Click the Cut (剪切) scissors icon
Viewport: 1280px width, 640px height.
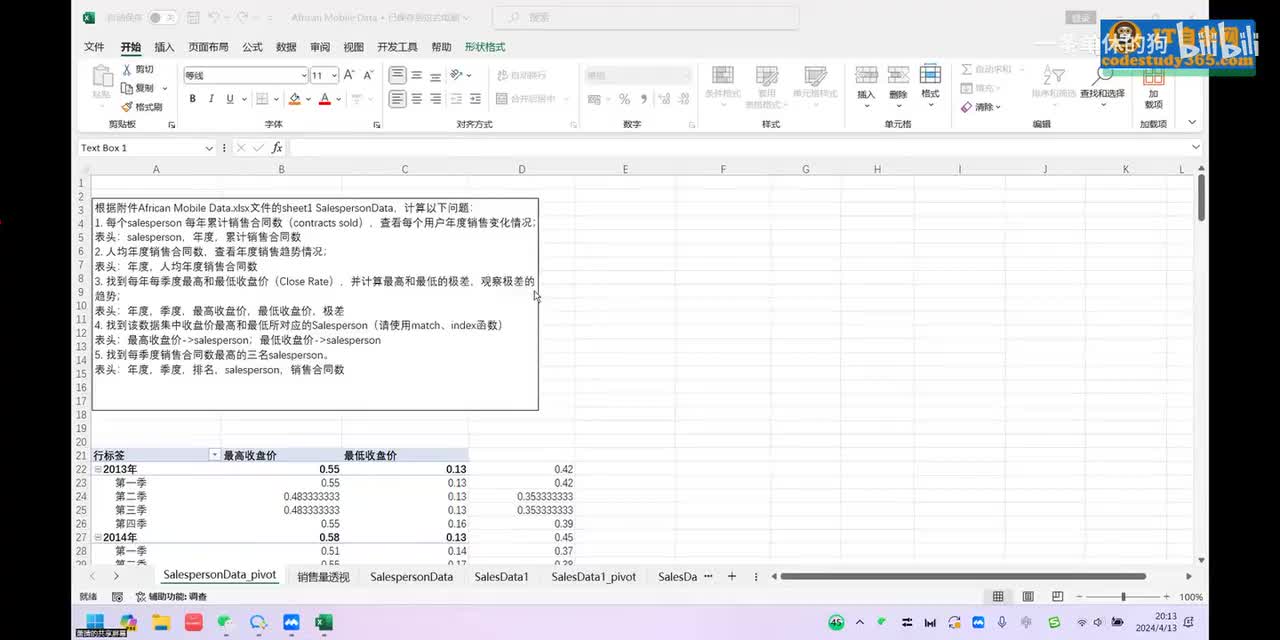click(127, 70)
